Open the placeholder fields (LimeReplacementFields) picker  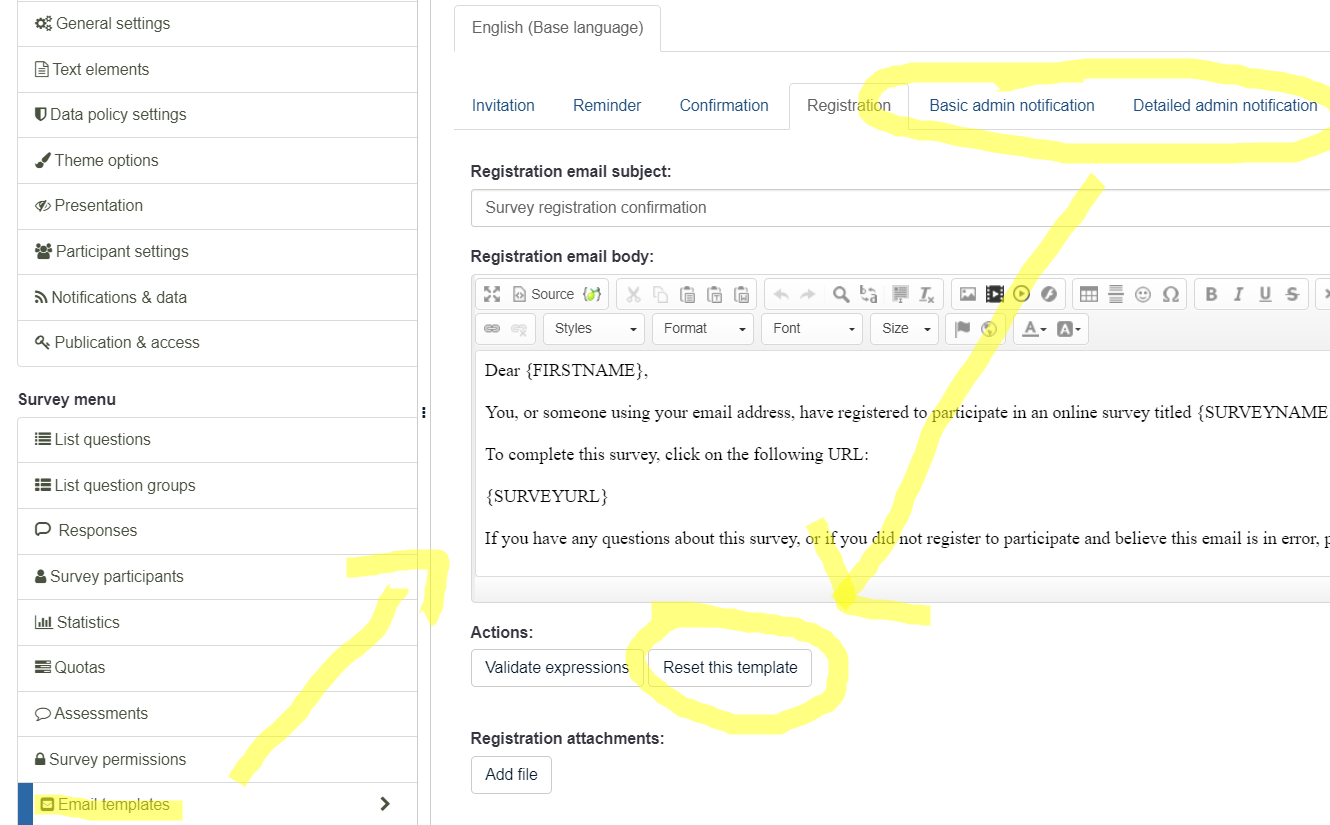pos(593,294)
